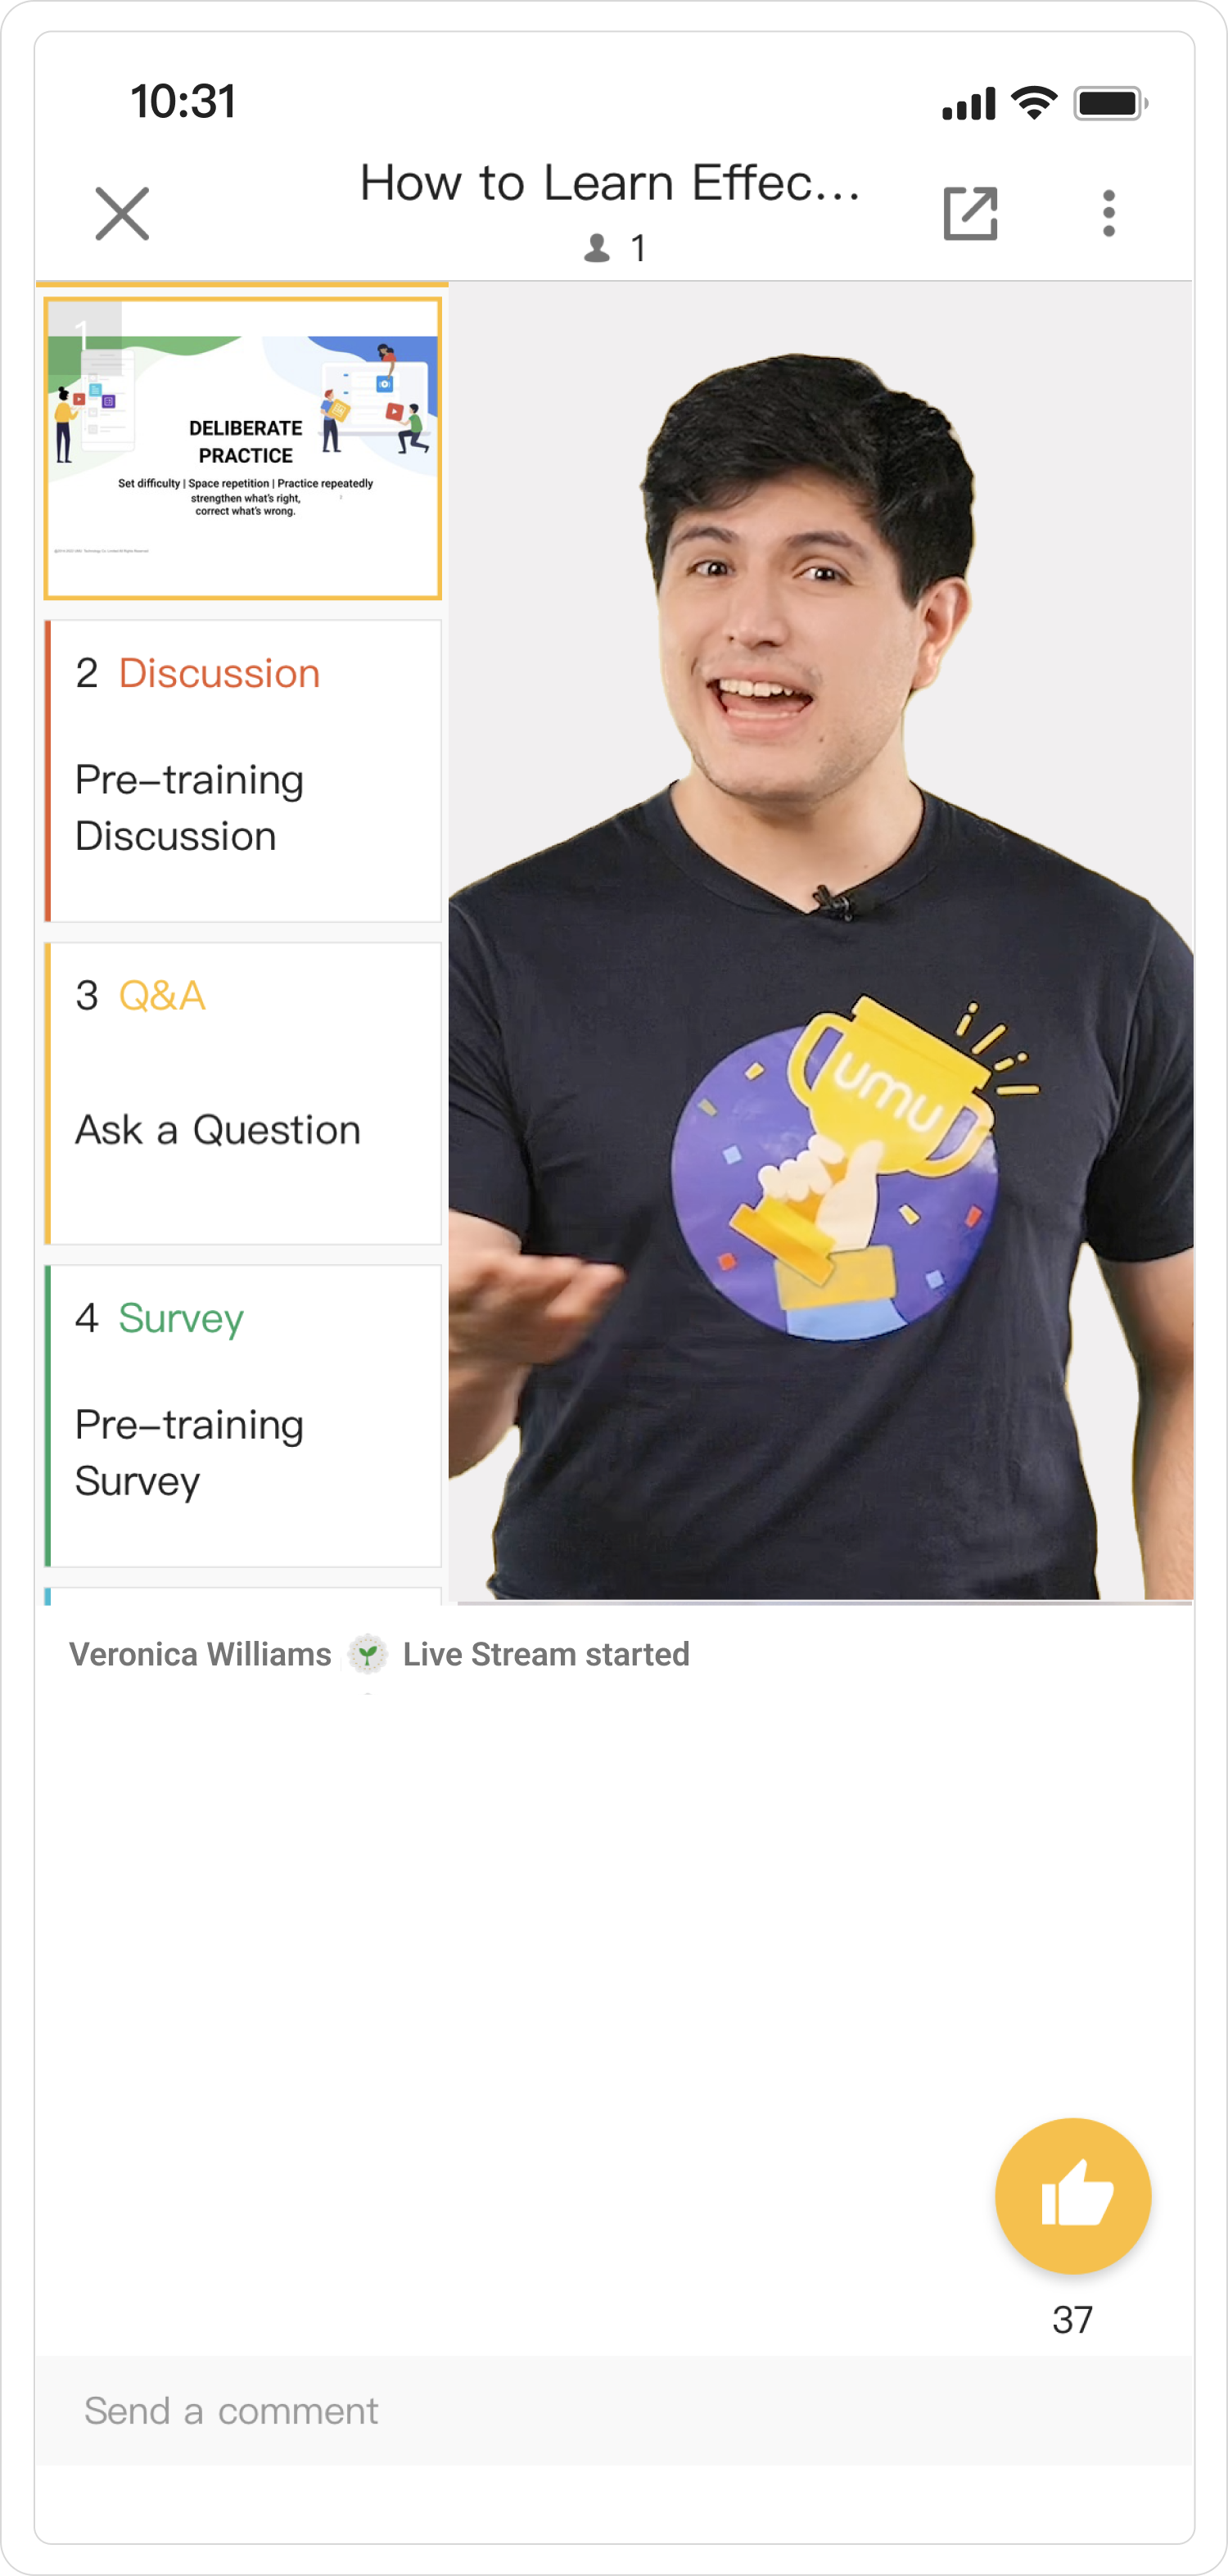Open the share/external link icon
The width and height of the screenshot is (1228, 2576).
tap(970, 213)
